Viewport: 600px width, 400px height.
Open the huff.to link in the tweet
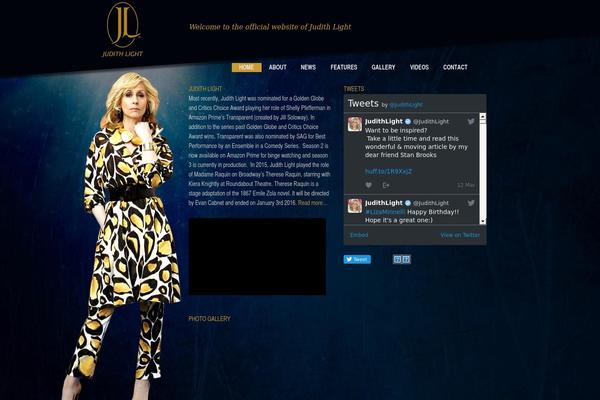pyautogui.click(x=388, y=171)
